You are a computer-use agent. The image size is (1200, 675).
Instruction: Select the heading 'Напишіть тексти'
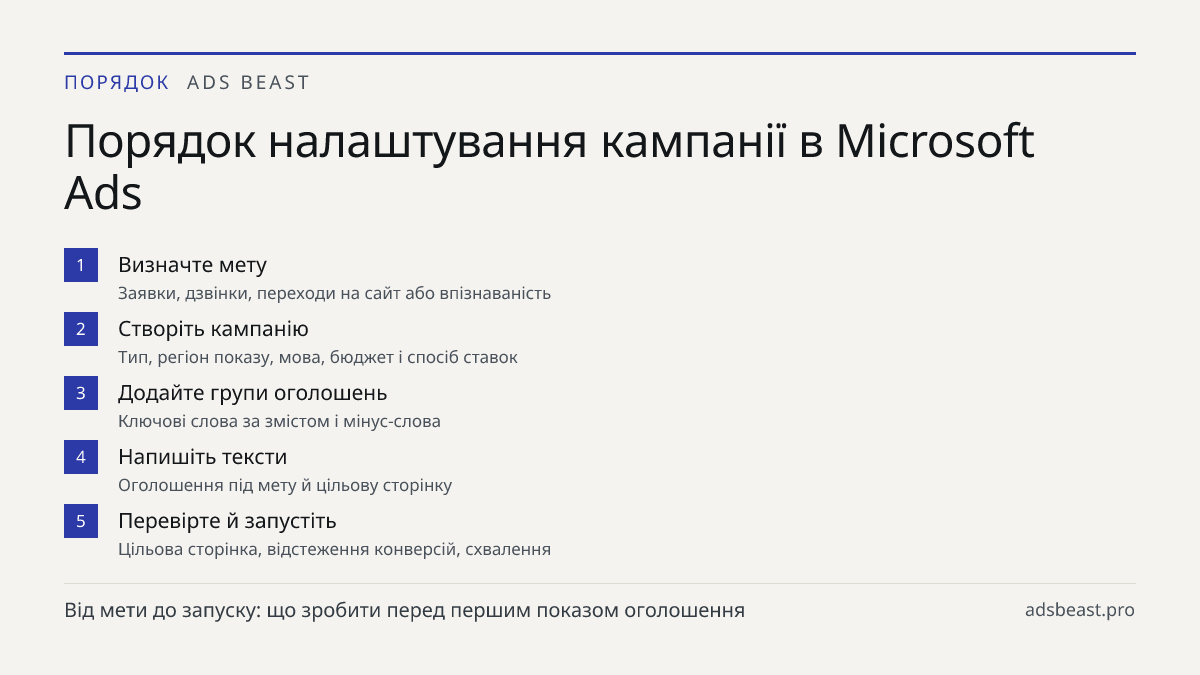point(202,457)
